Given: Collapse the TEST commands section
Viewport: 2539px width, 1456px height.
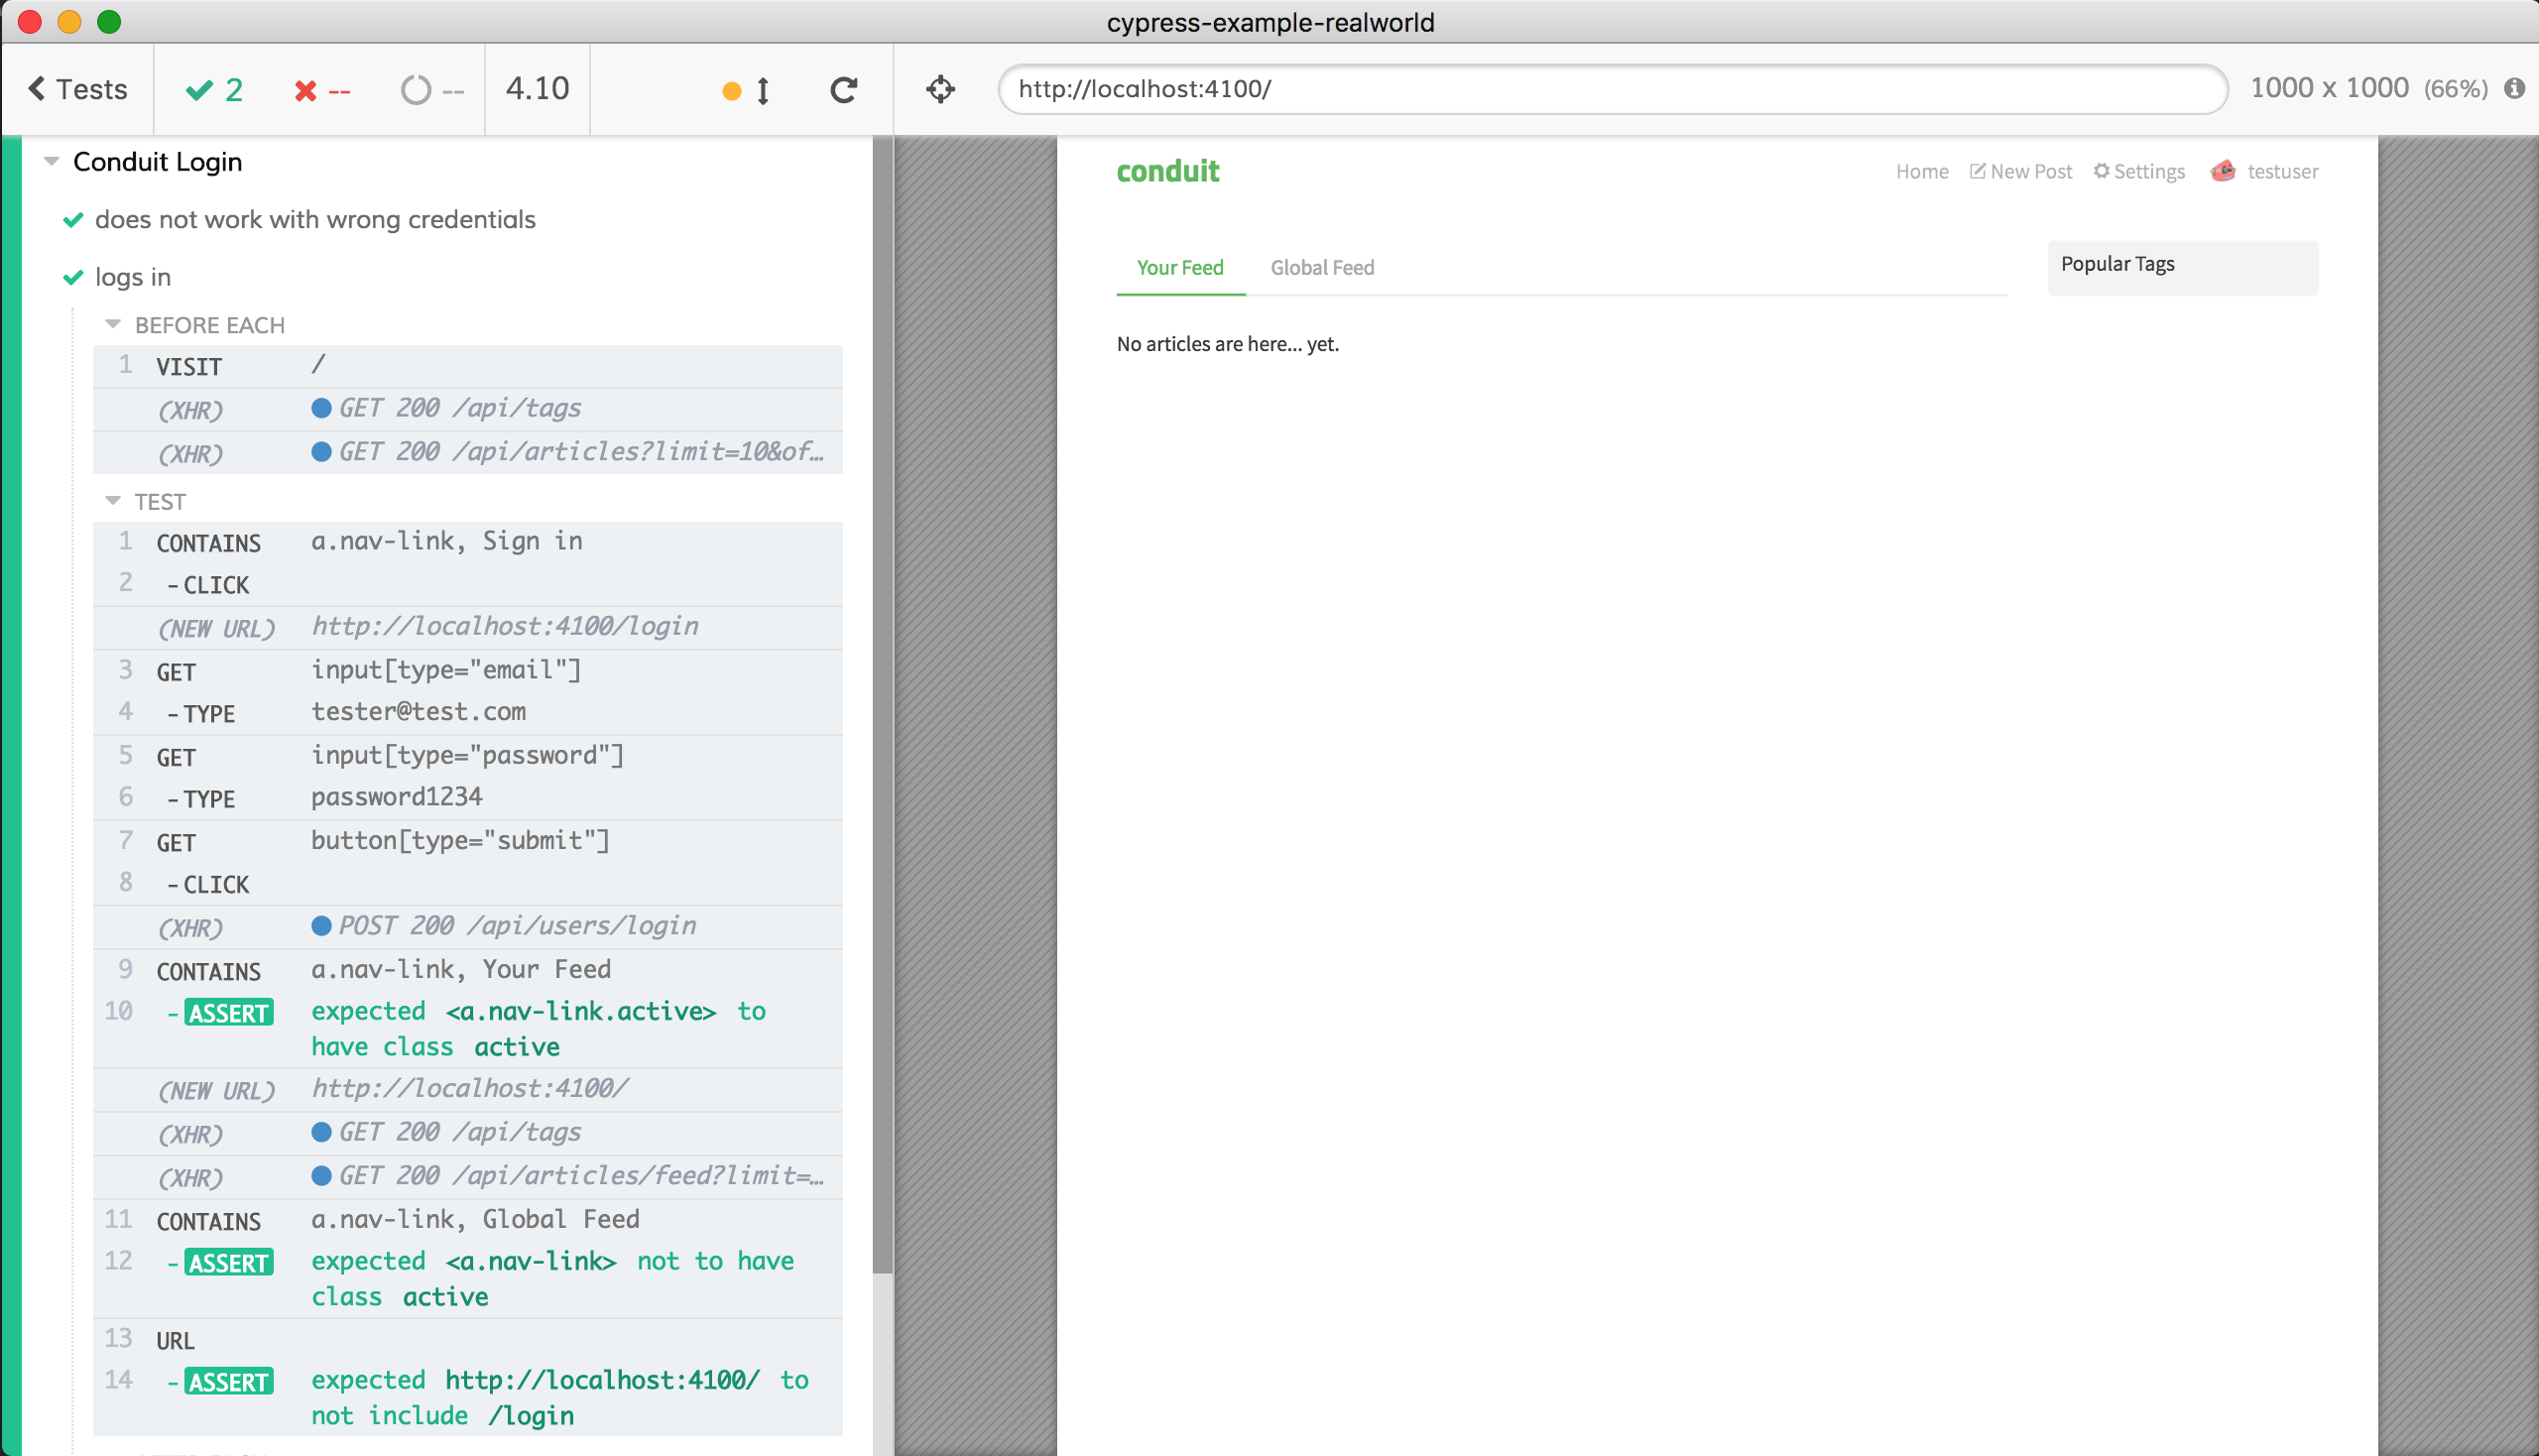Looking at the screenshot, I should pyautogui.click(x=113, y=501).
